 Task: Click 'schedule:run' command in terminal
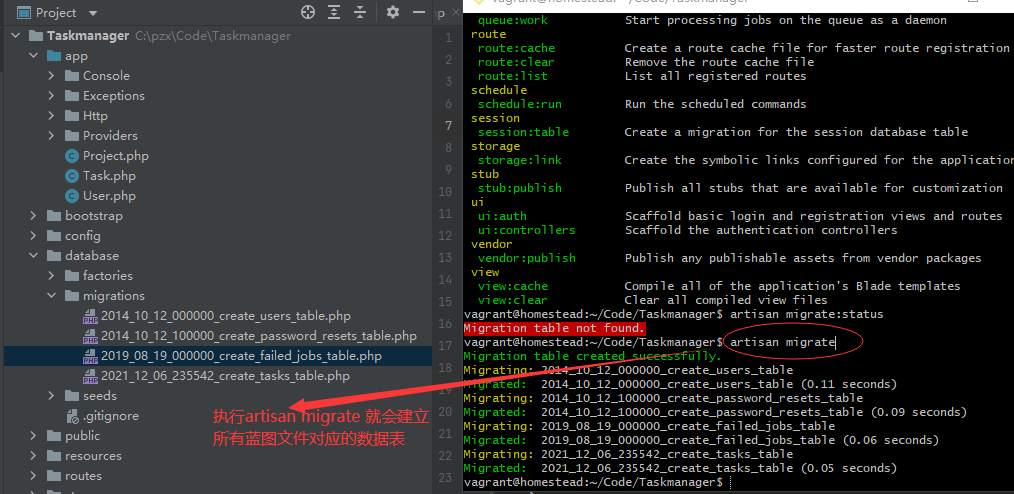coord(519,104)
